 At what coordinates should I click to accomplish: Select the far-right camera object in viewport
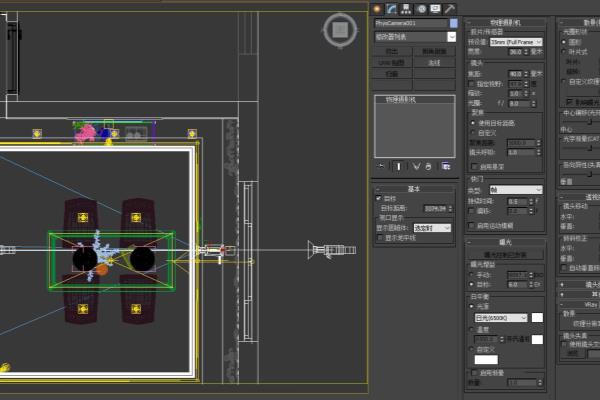pos(332,250)
